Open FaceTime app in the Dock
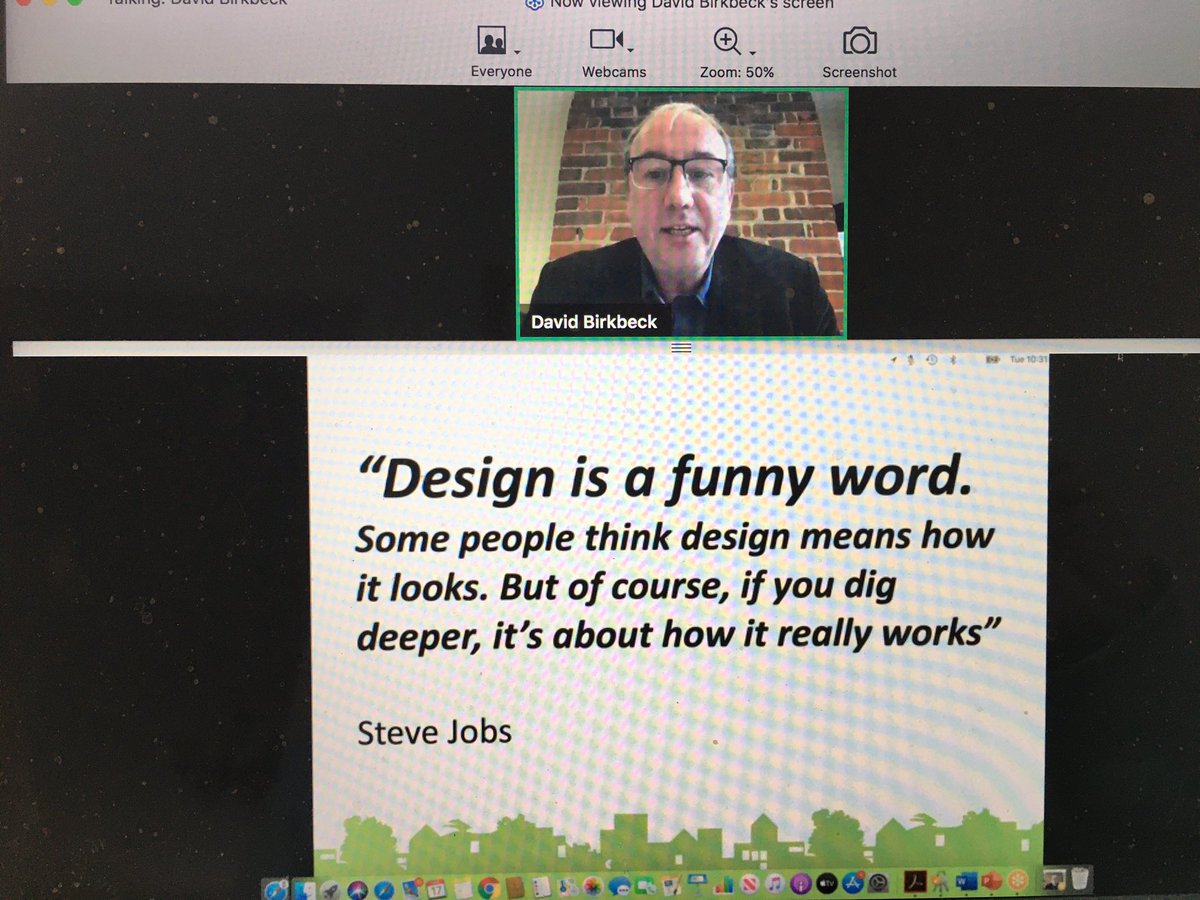Viewport: 1200px width, 900px height. click(x=645, y=887)
